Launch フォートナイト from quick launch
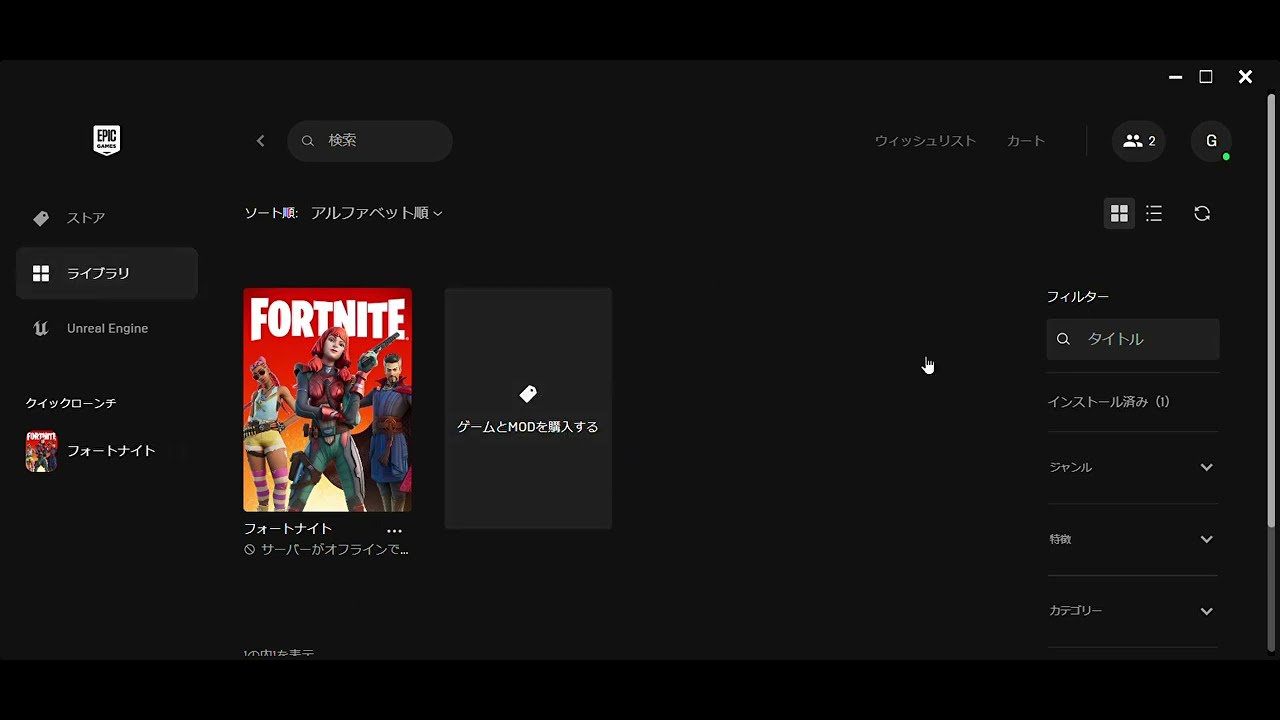The height and width of the screenshot is (720, 1280). [91, 451]
